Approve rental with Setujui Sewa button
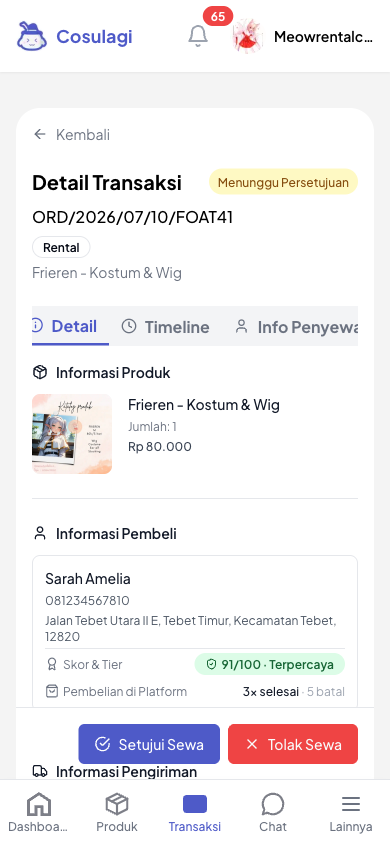Screen dimensions: 390x844 (149, 744)
